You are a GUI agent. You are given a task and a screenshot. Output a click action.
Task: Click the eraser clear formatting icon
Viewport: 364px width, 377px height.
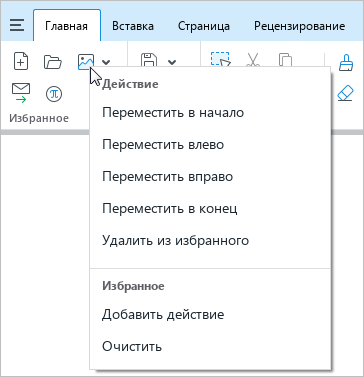click(345, 93)
